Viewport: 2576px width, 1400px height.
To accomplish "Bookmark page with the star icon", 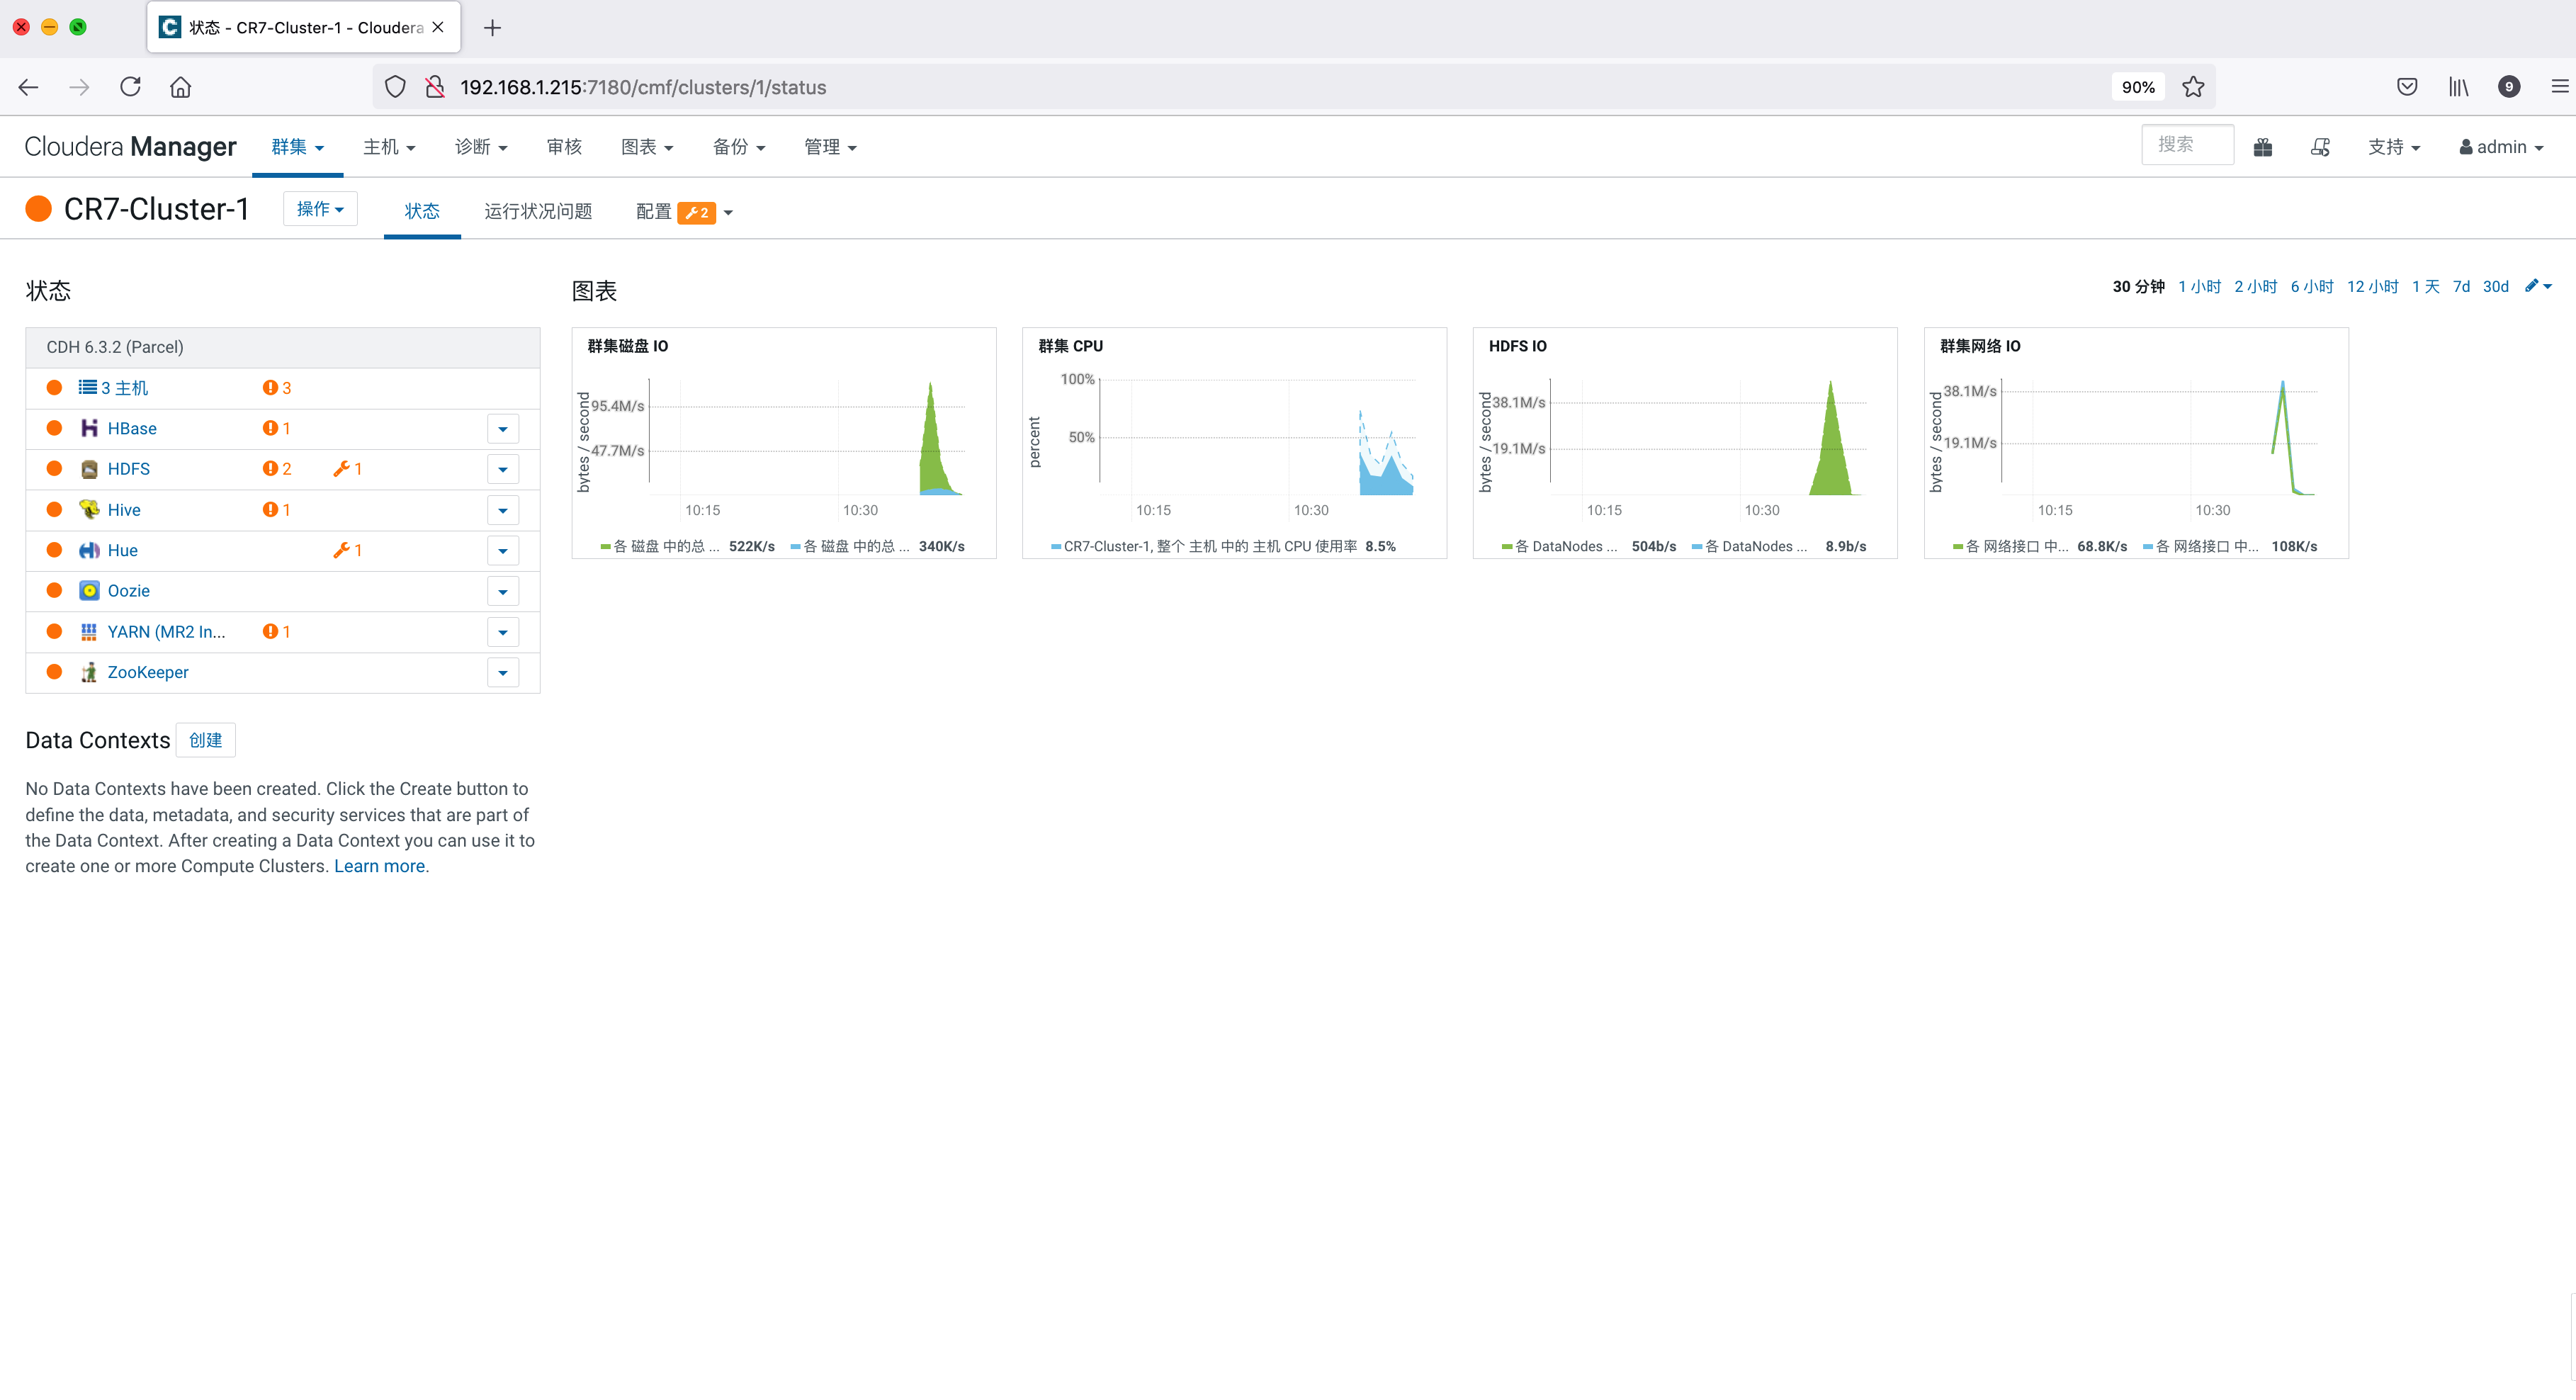I will pyautogui.click(x=2193, y=87).
